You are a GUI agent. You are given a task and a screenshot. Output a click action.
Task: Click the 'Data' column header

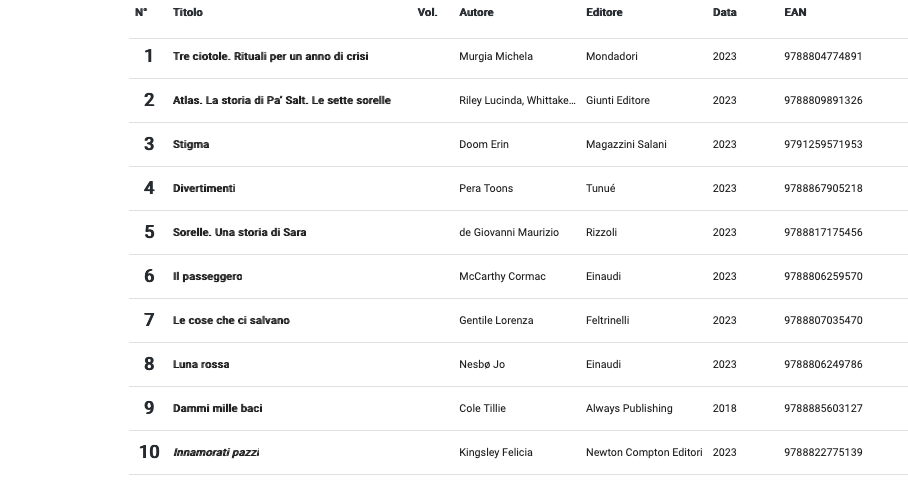[724, 13]
